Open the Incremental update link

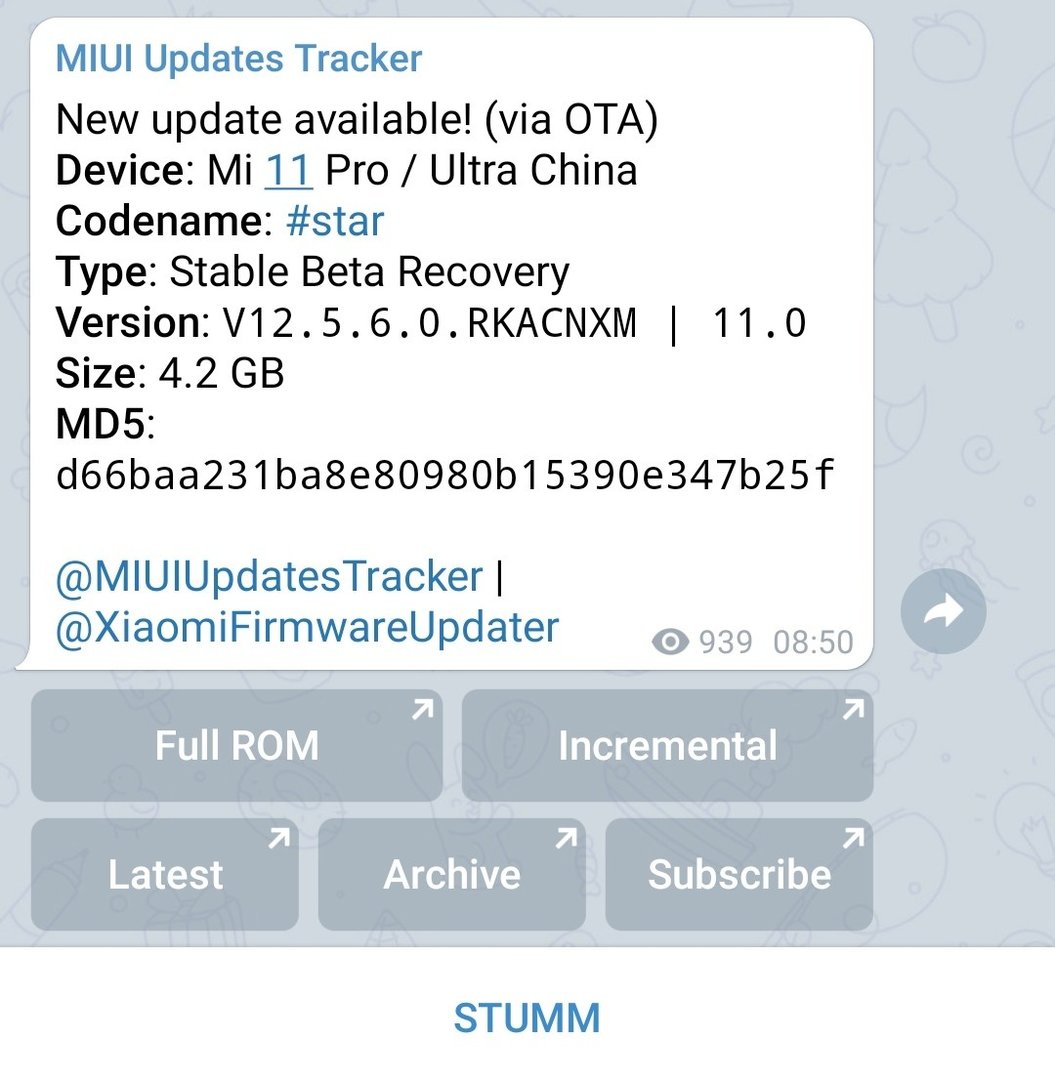(x=667, y=745)
